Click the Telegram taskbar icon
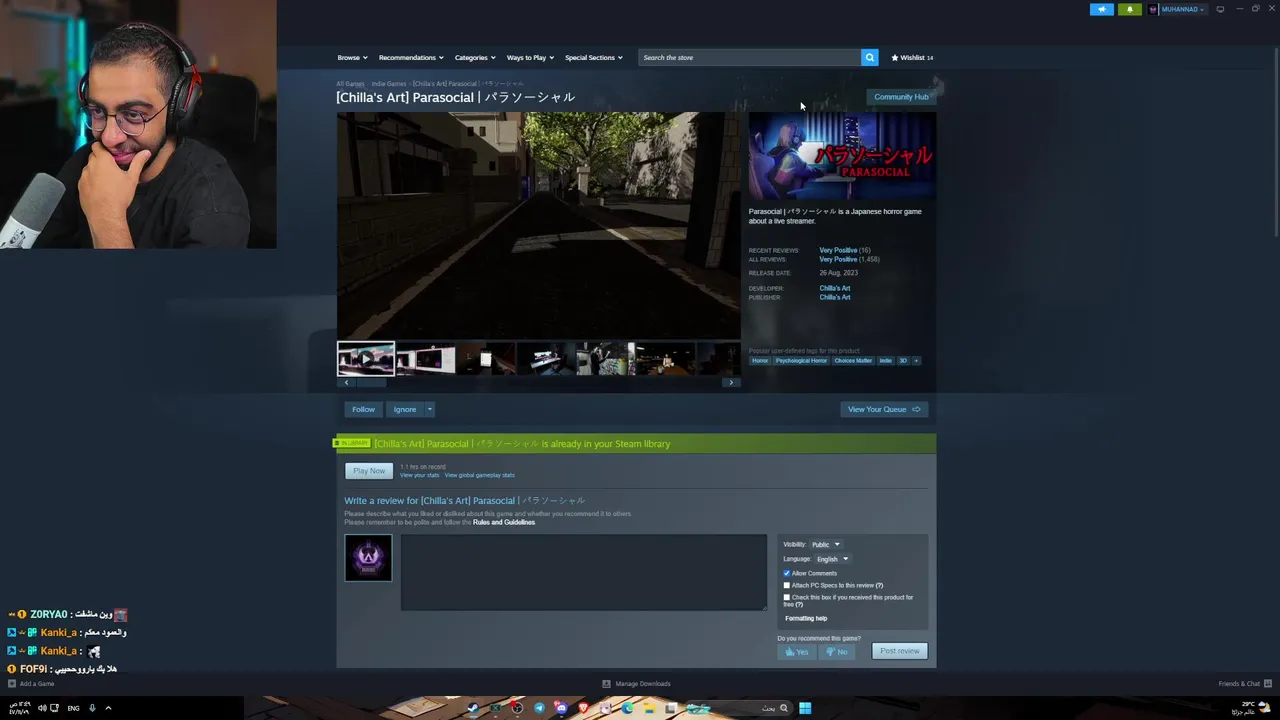Image resolution: width=1280 pixels, height=720 pixels. pos(539,708)
